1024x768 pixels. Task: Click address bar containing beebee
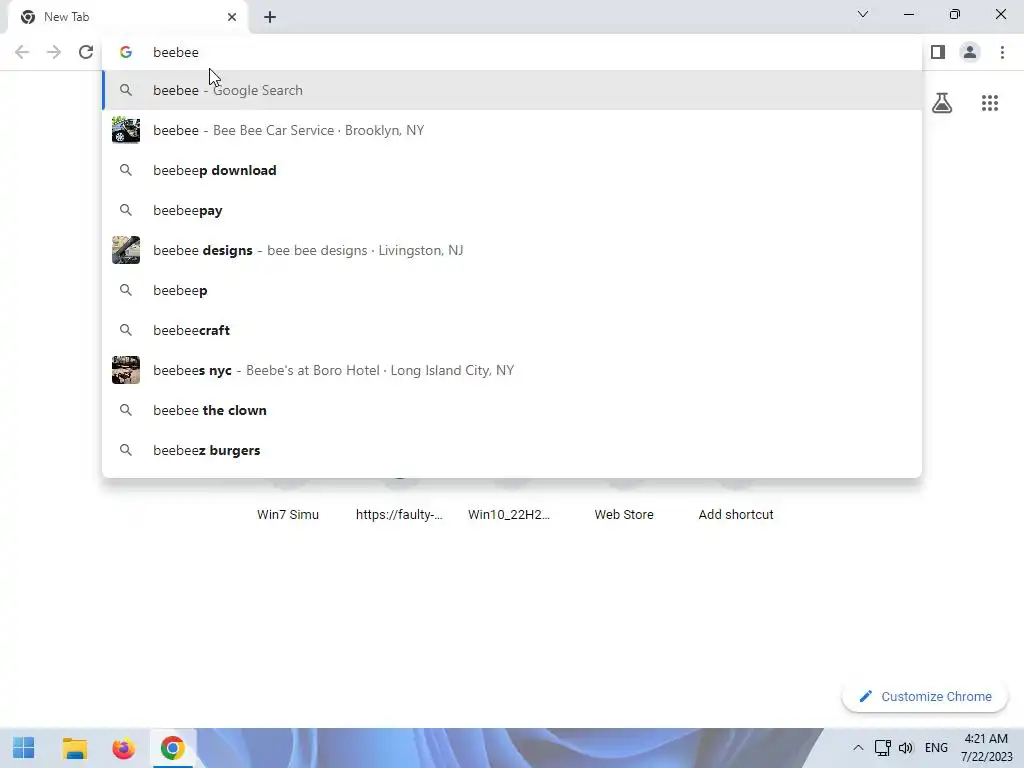(512, 52)
